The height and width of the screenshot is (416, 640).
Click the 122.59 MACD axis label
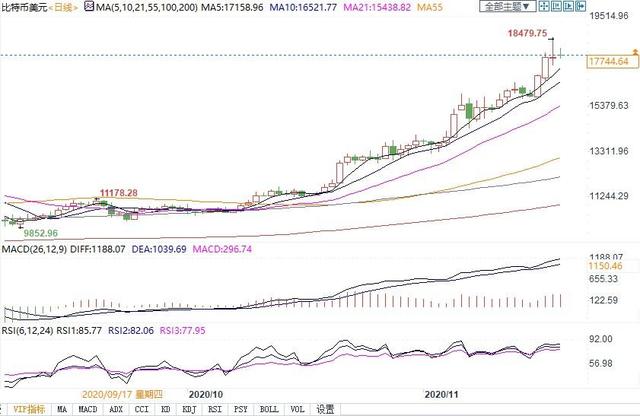(604, 300)
